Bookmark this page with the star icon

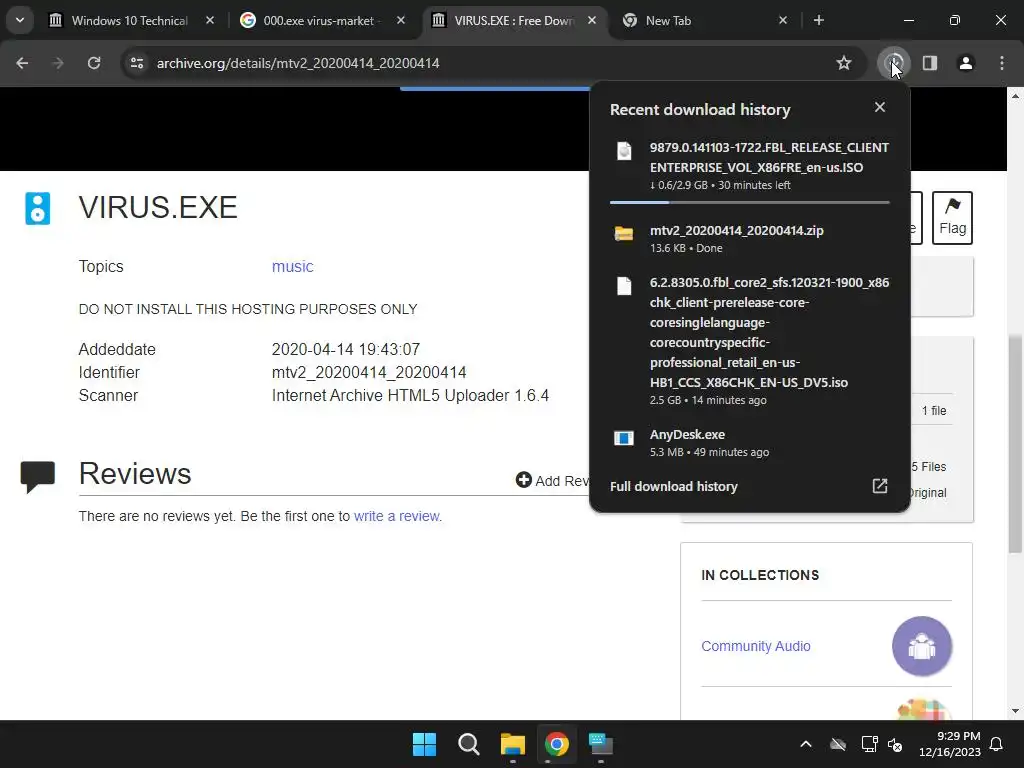tap(844, 63)
